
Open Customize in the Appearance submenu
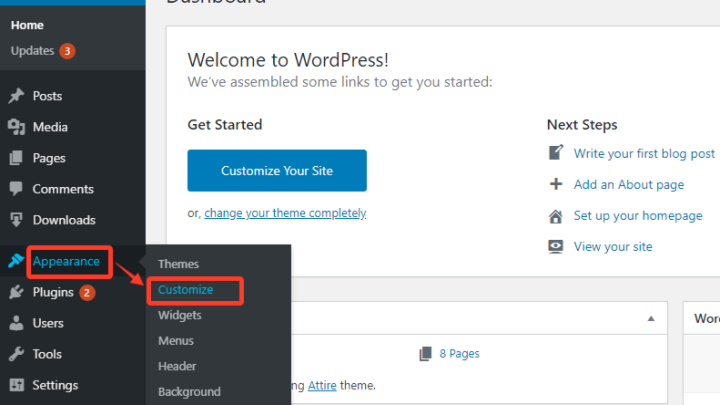[x=186, y=290]
